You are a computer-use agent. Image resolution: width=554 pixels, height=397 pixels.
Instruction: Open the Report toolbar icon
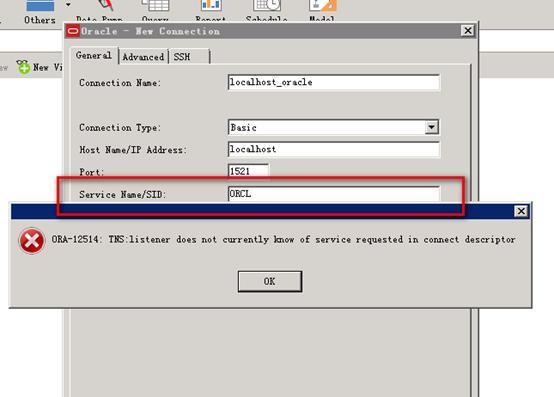click(211, 11)
